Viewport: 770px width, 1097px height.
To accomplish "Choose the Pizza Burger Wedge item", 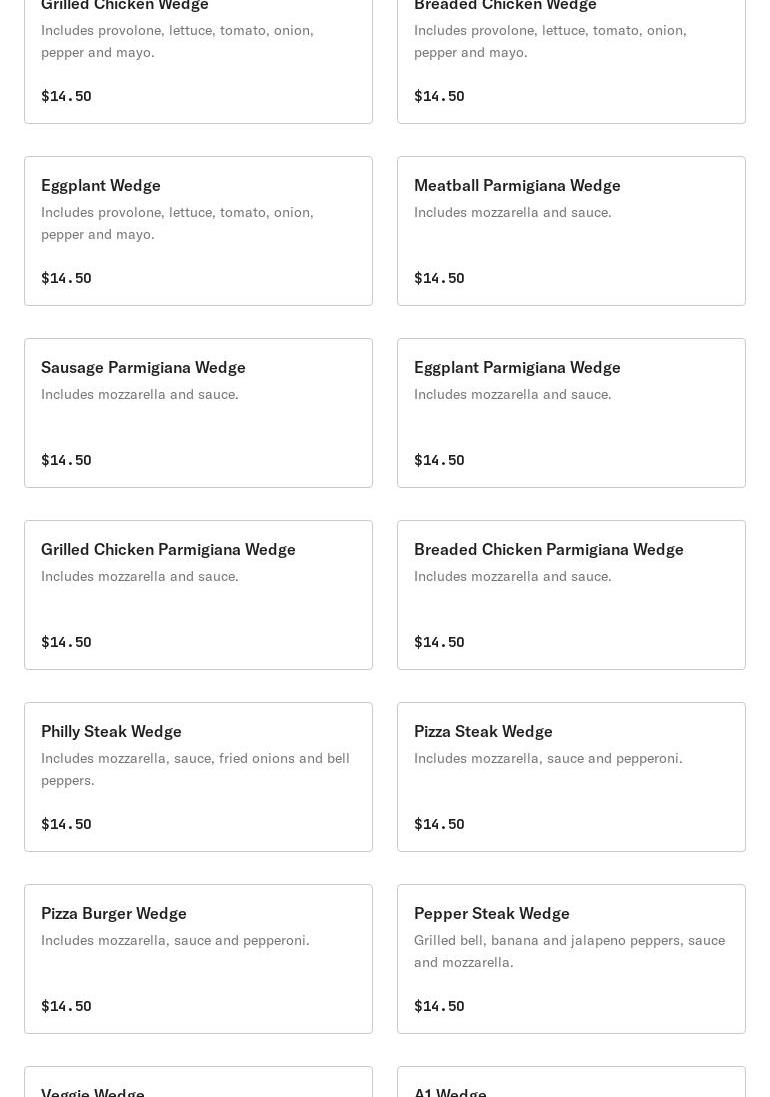I will tap(198, 959).
